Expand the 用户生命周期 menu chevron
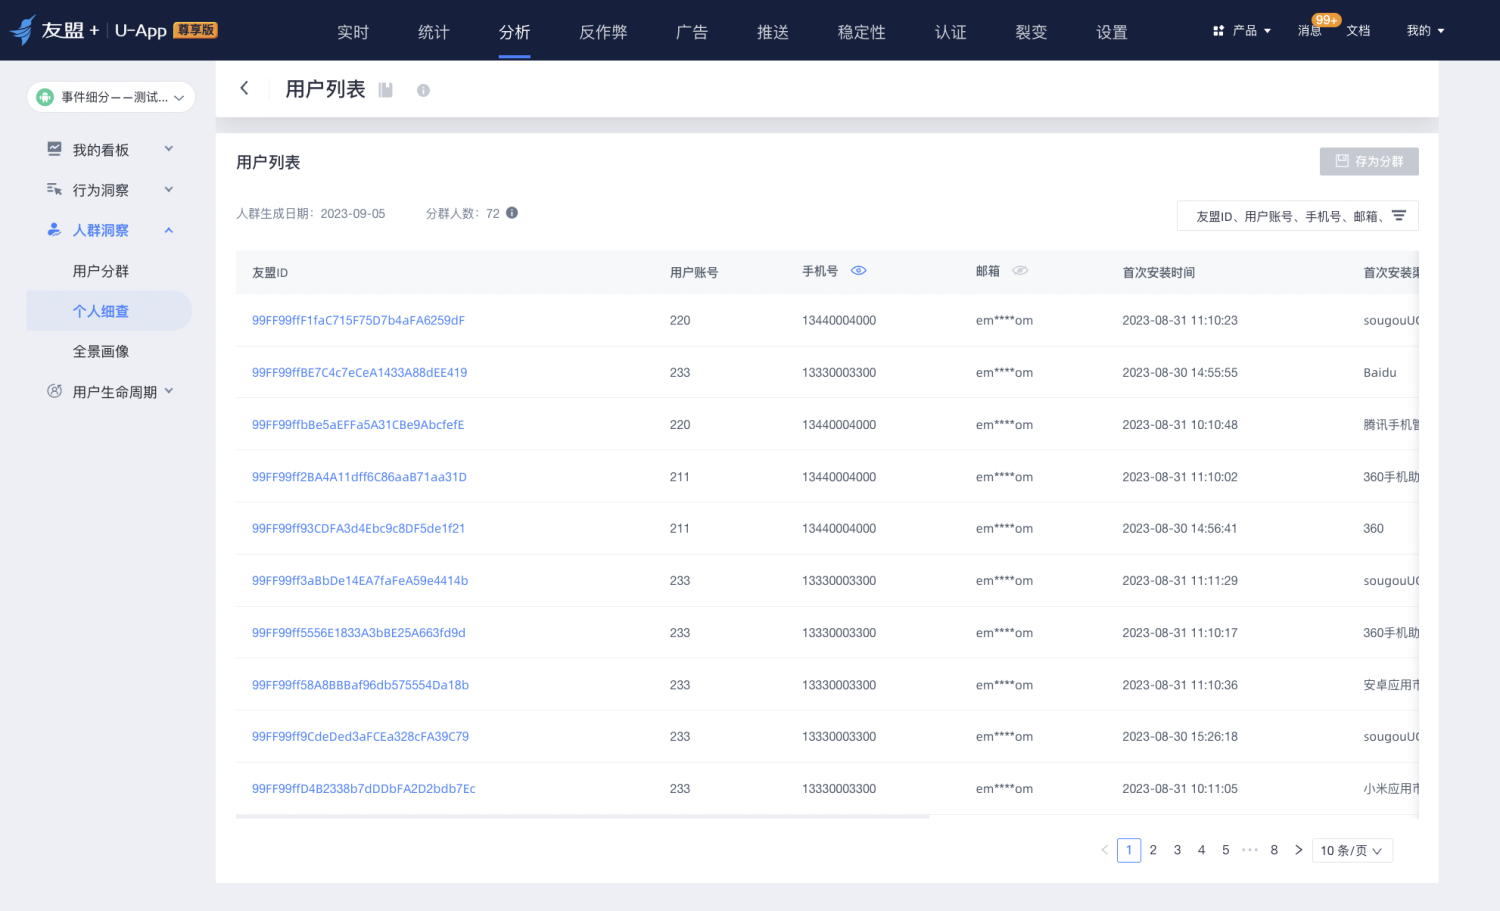1500x911 pixels. click(169, 391)
